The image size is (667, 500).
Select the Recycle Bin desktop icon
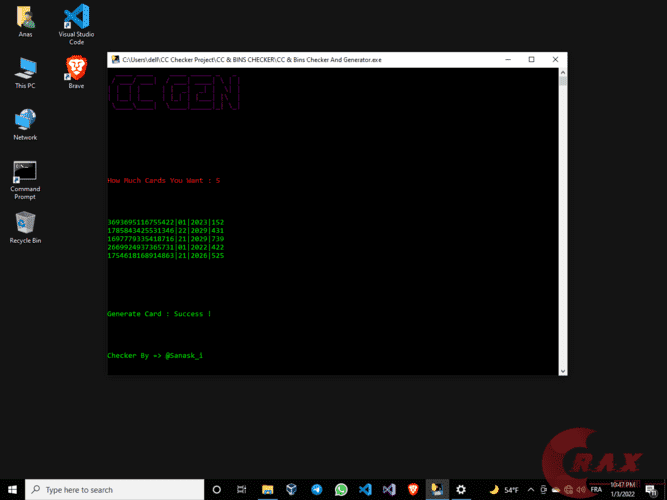pyautogui.click(x=25, y=228)
